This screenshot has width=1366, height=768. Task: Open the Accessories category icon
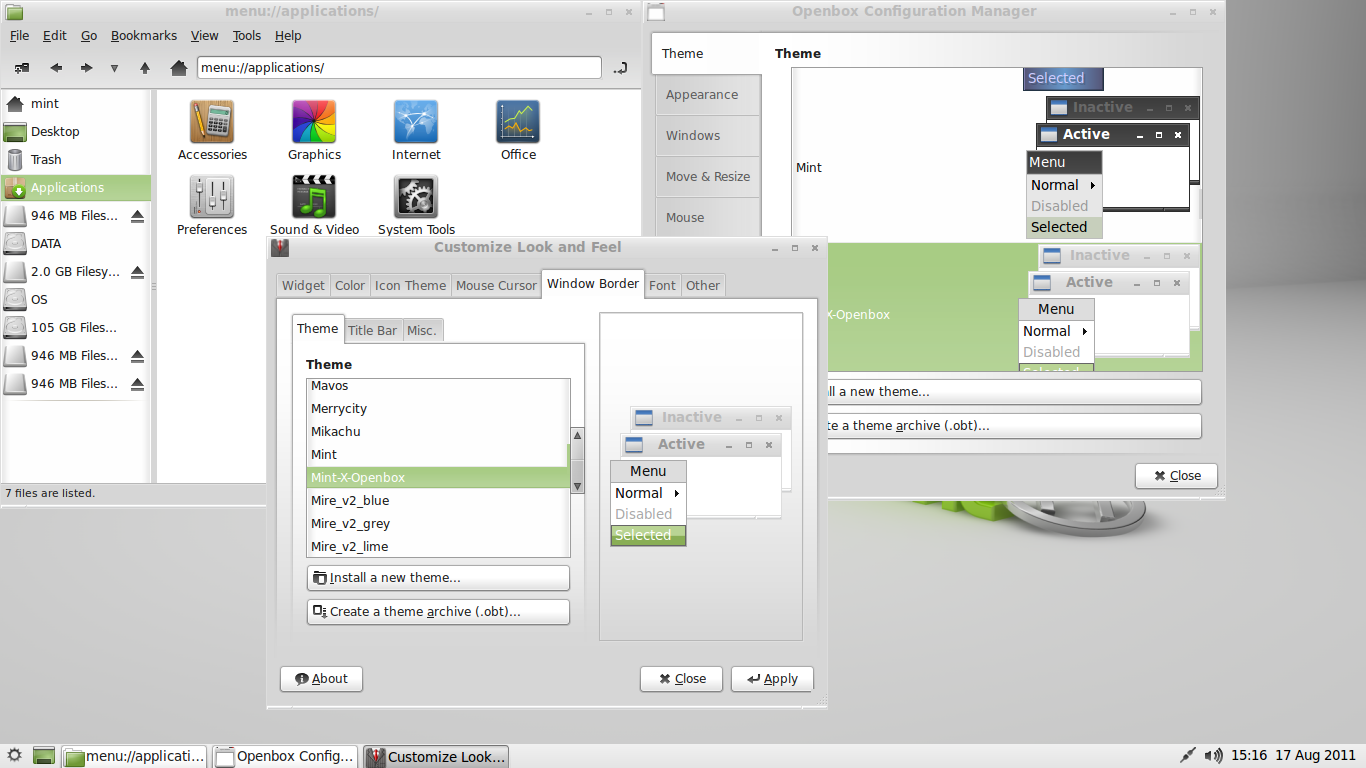click(212, 122)
